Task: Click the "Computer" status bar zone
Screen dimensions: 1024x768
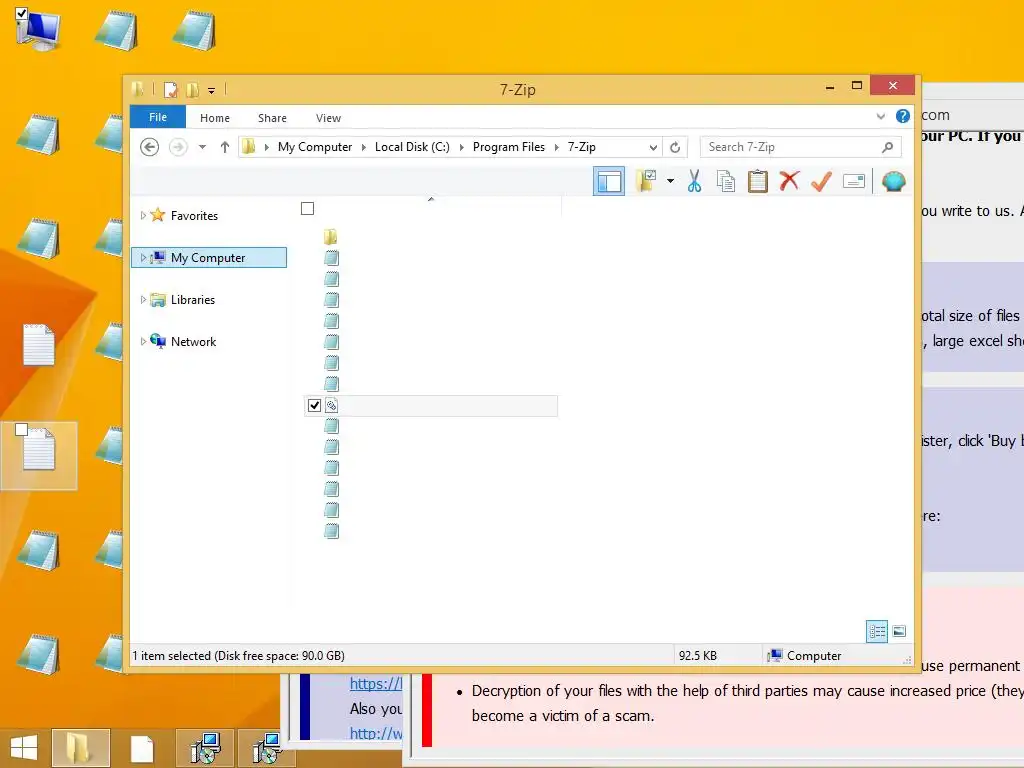Action: (x=805, y=656)
